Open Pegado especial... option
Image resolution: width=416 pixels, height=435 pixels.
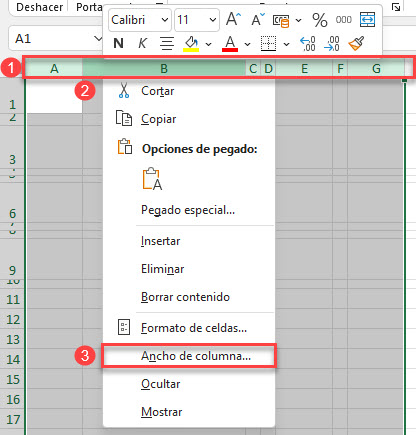pos(188,210)
